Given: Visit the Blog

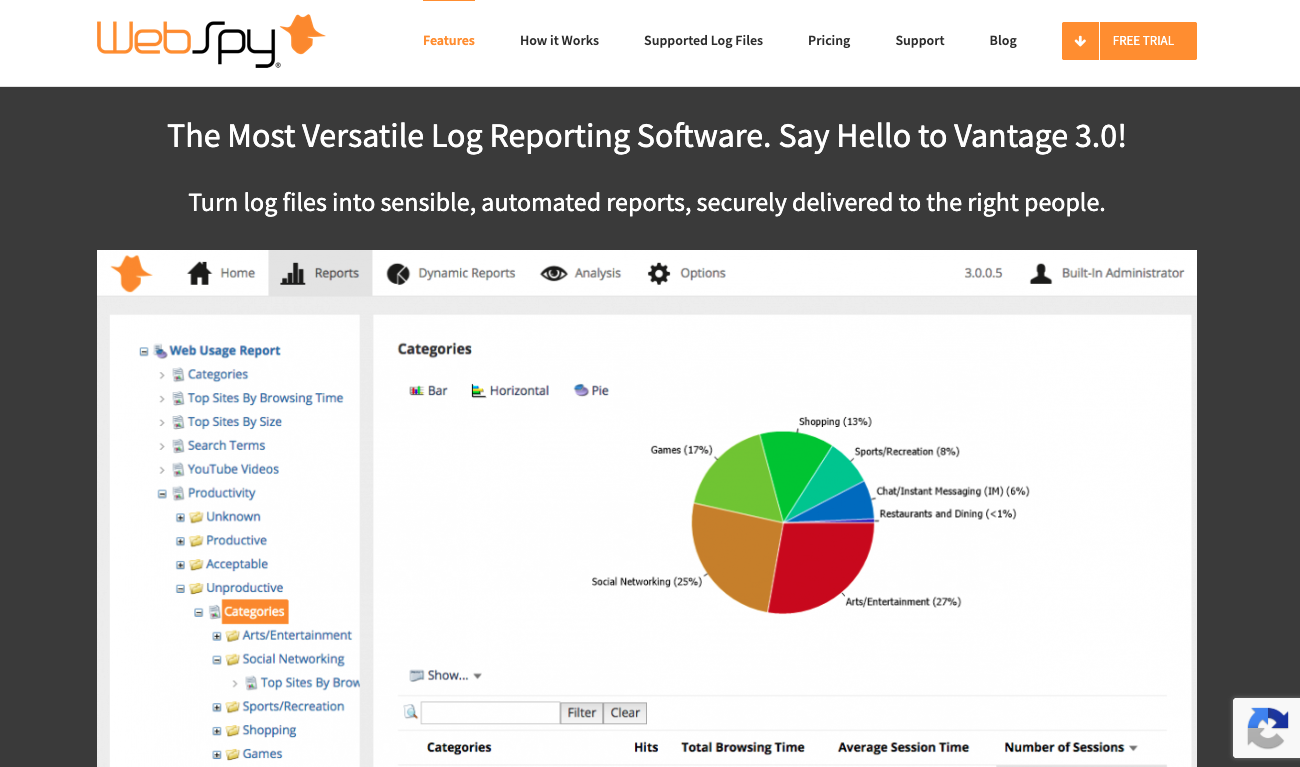Looking at the screenshot, I should click(x=1003, y=41).
